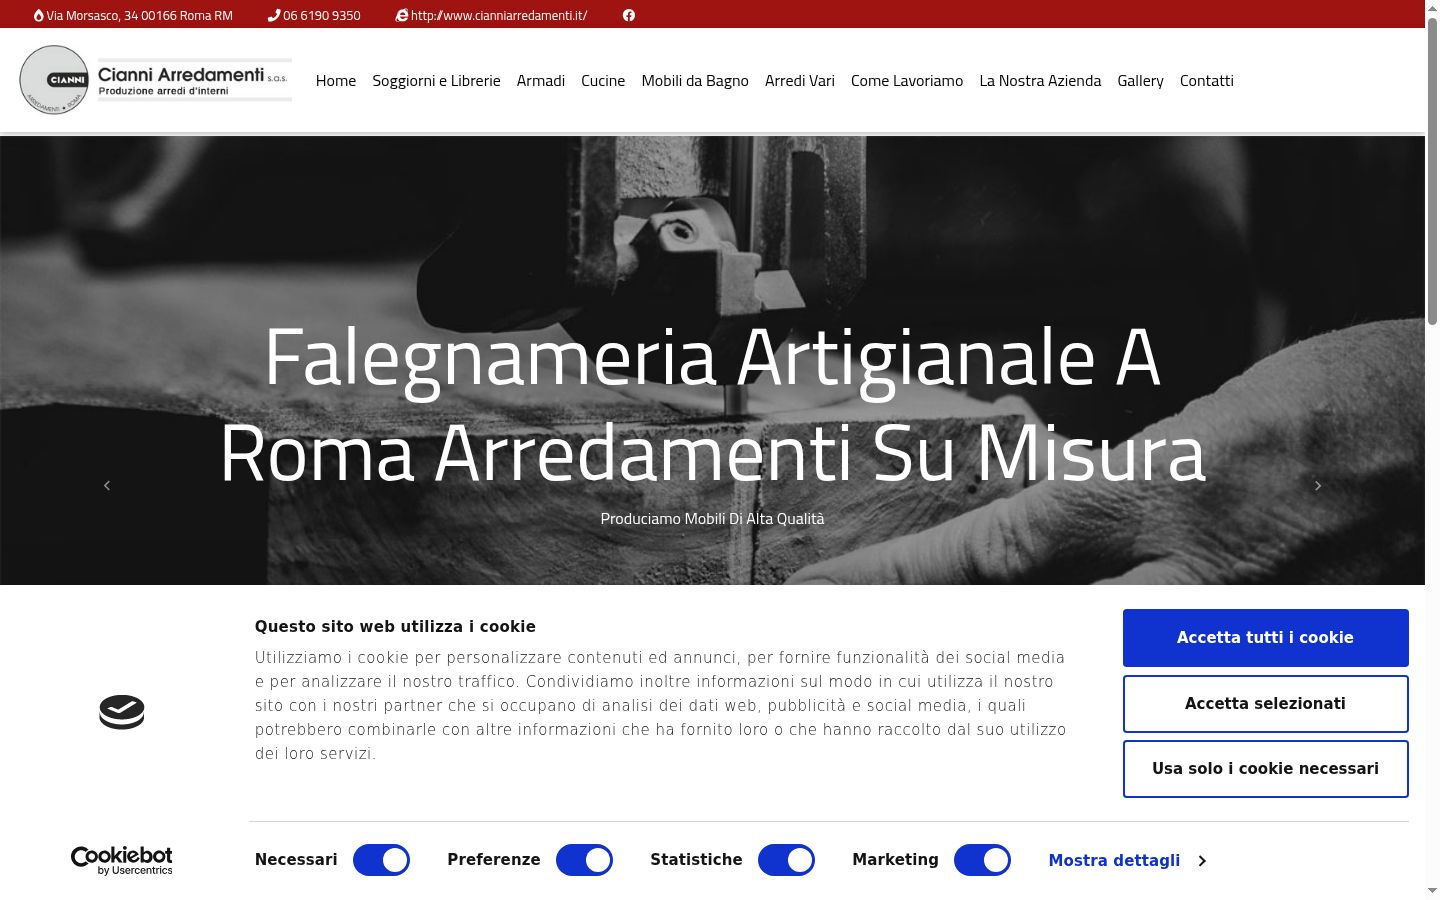Go to next slide arrow
The width and height of the screenshot is (1440, 900).
[1318, 486]
